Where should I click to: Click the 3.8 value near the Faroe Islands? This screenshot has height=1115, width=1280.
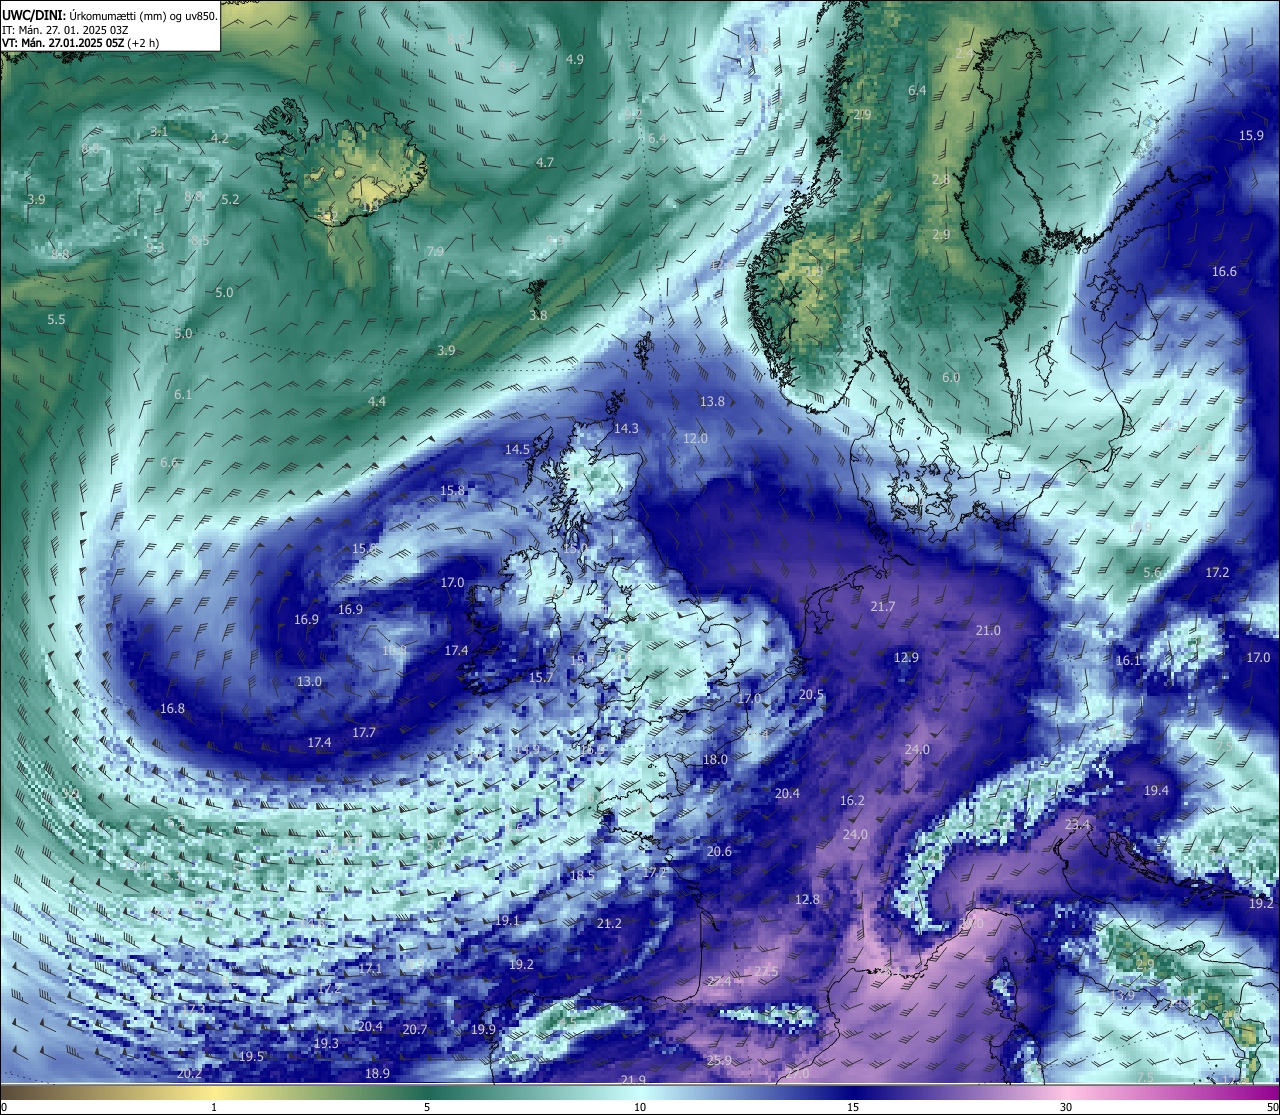tap(538, 315)
